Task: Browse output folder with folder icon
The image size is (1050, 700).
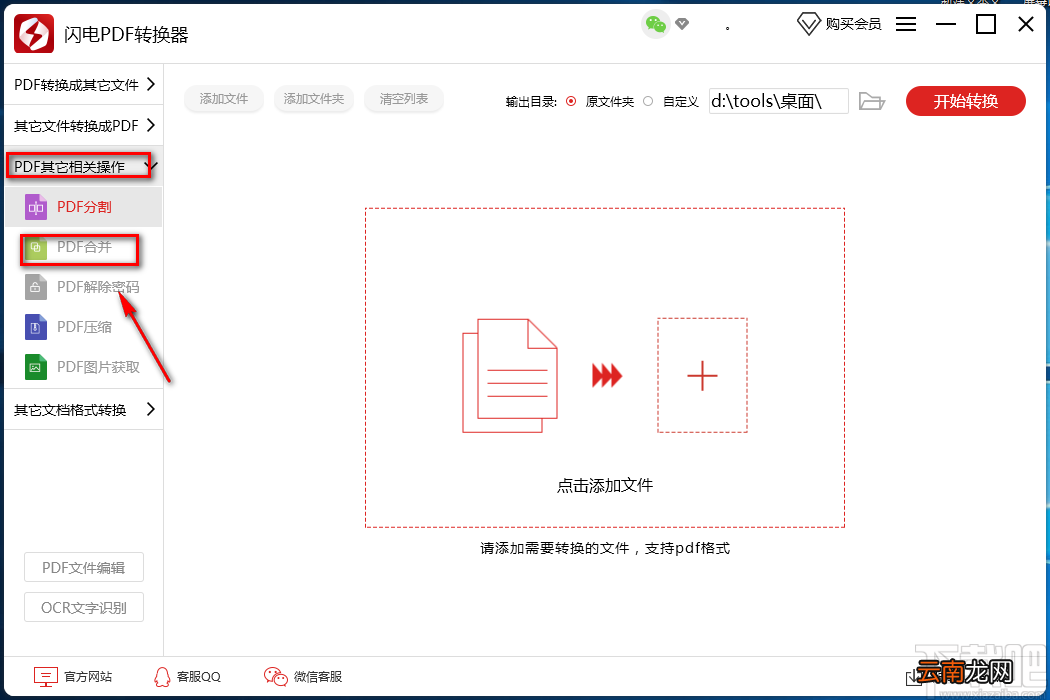Action: pos(872,101)
